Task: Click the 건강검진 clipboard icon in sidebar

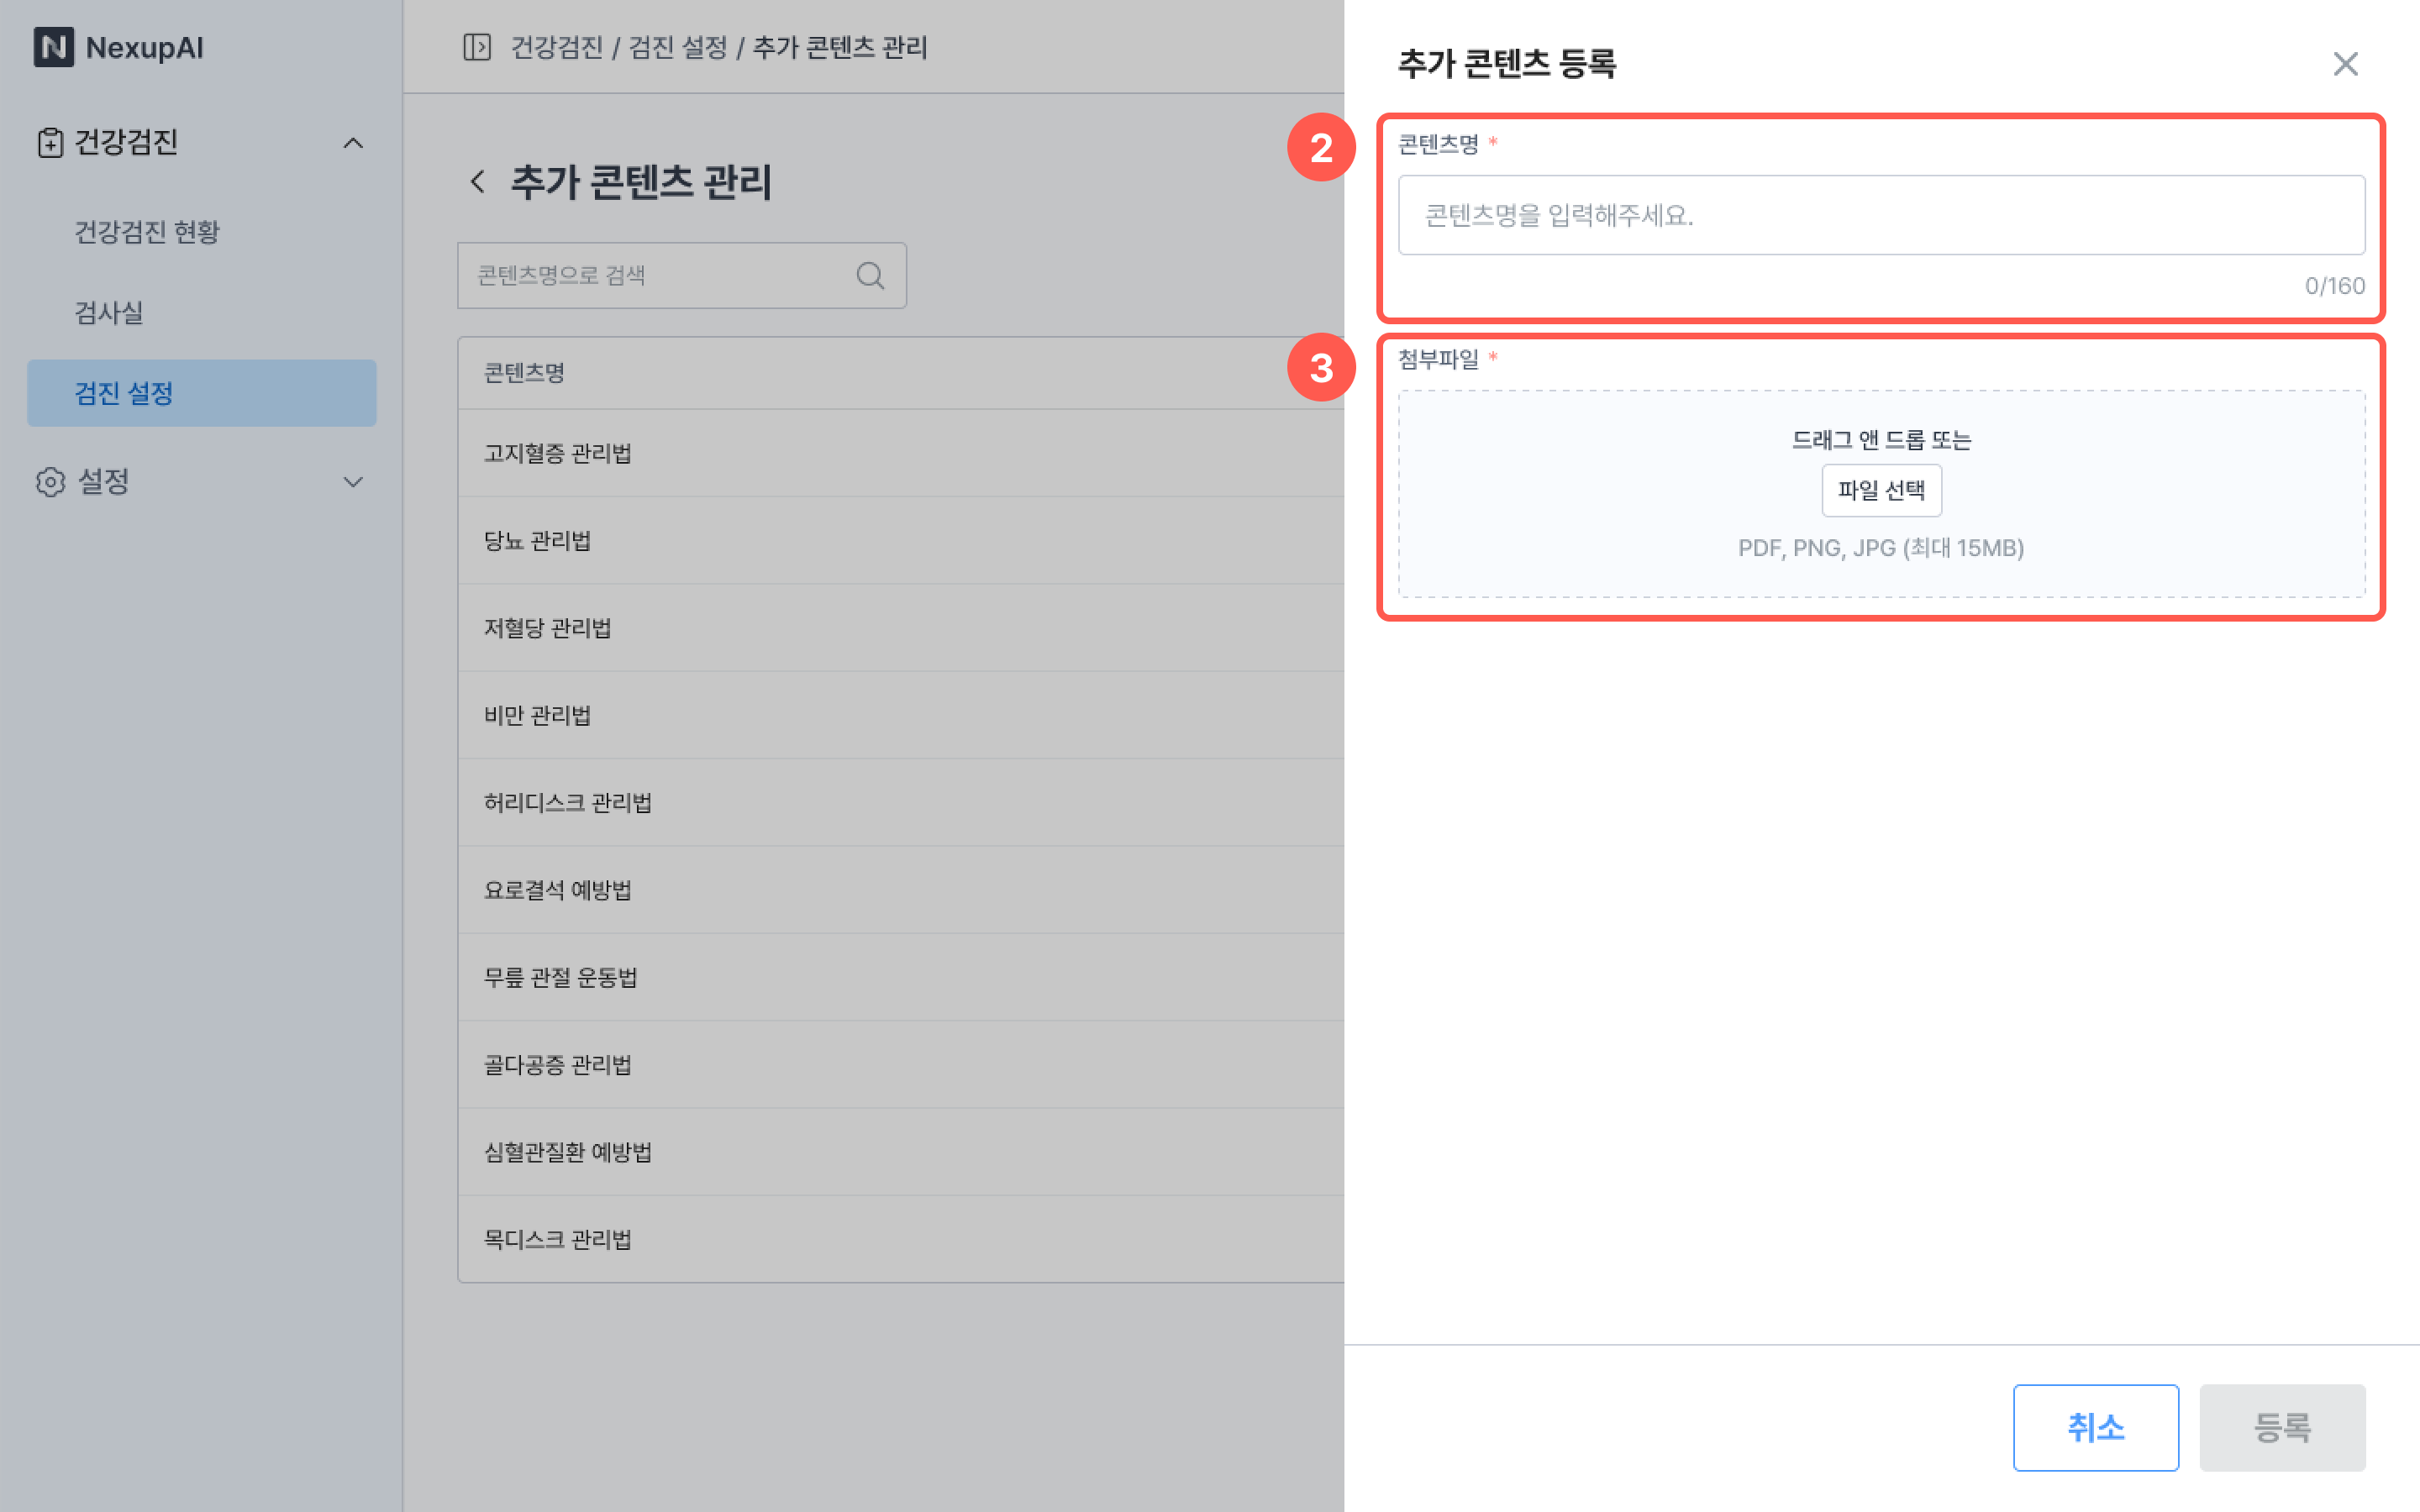Action: pos(50,143)
